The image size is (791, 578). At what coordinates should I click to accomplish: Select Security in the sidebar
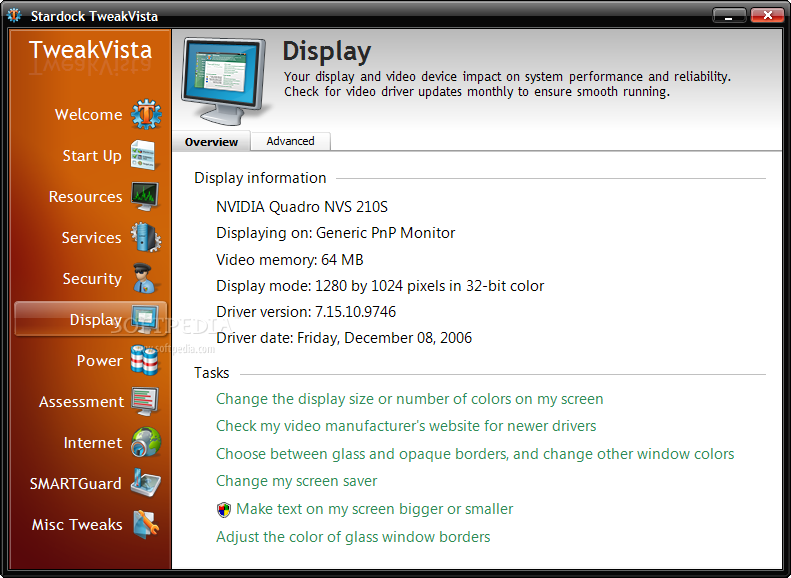click(x=92, y=279)
